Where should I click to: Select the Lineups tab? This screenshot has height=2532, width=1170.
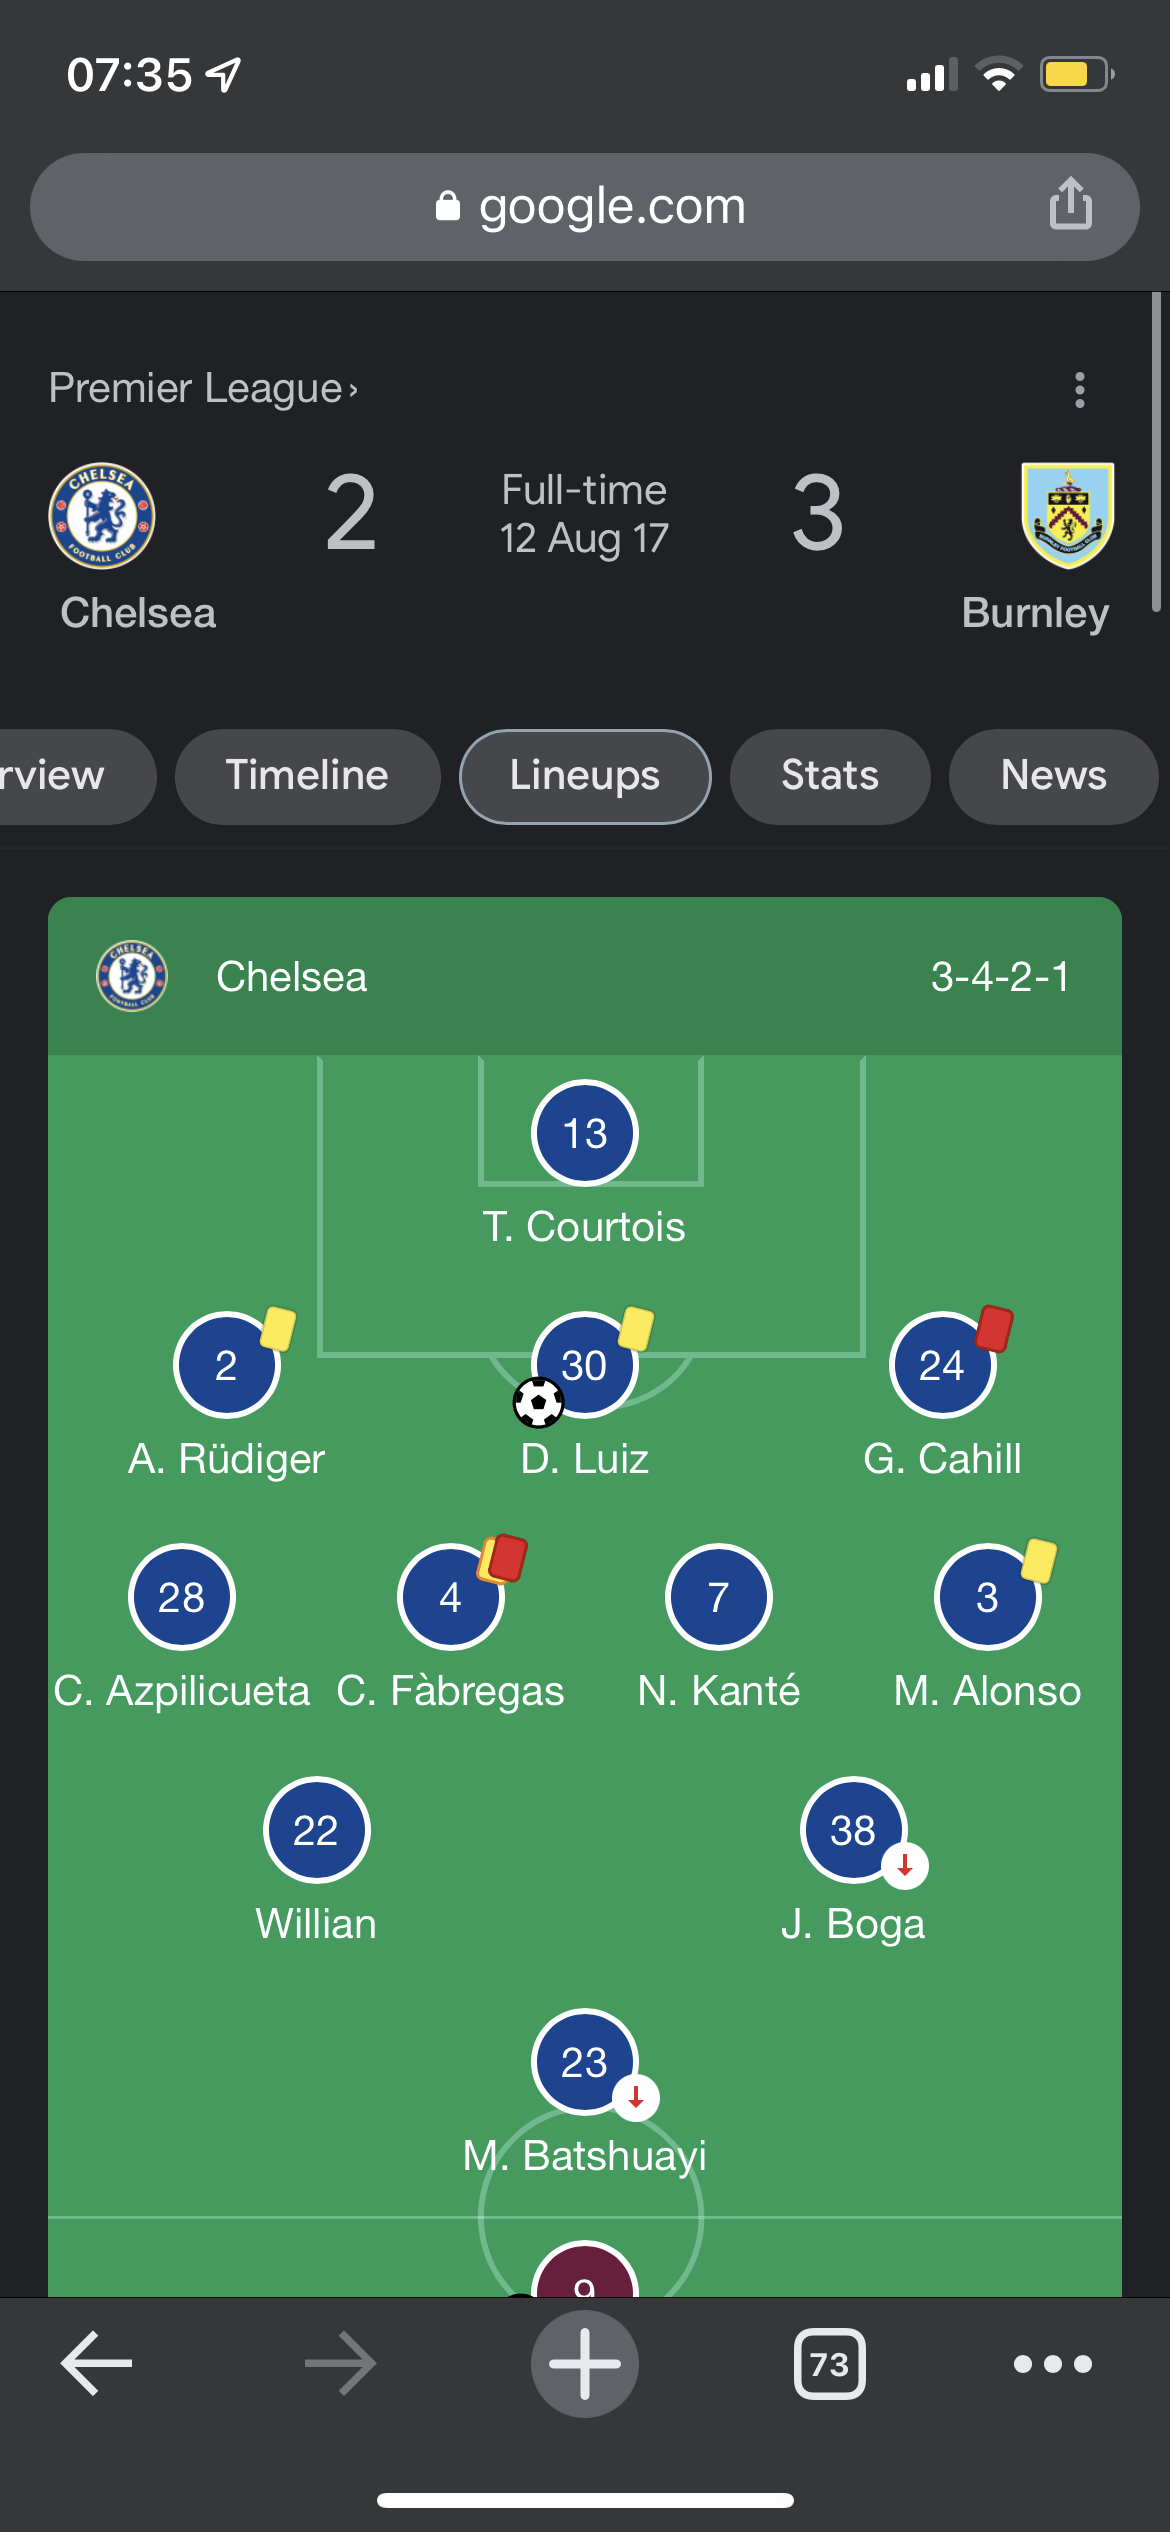click(x=585, y=776)
